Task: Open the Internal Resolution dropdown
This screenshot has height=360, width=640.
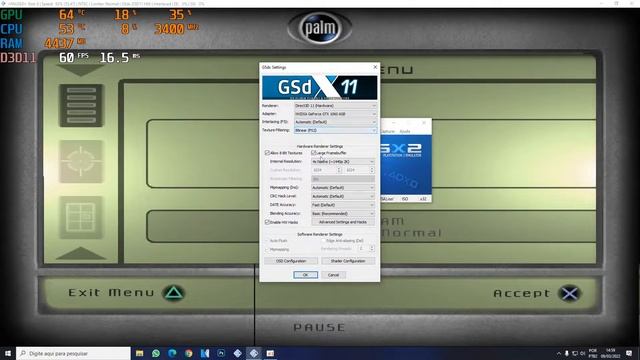Action: point(342,162)
